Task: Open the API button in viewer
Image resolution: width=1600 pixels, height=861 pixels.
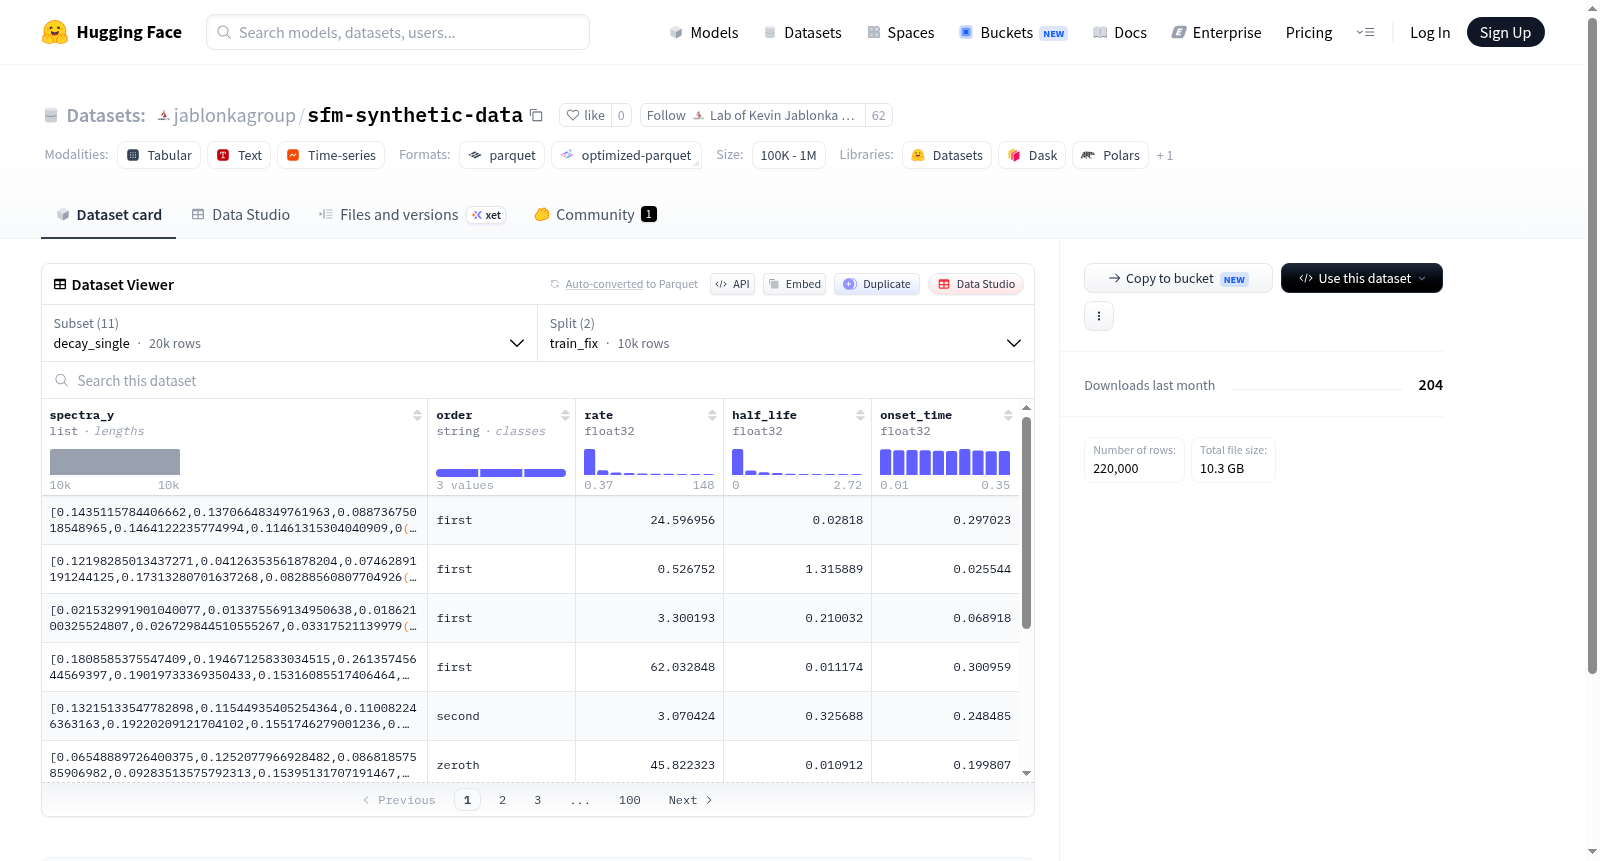Action: pyautogui.click(x=732, y=284)
